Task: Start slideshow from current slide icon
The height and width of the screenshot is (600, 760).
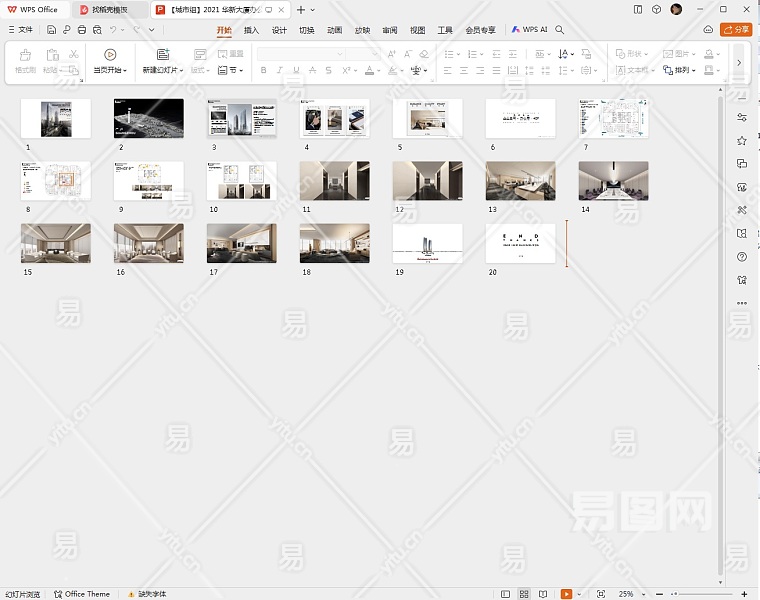Action: tap(110, 55)
